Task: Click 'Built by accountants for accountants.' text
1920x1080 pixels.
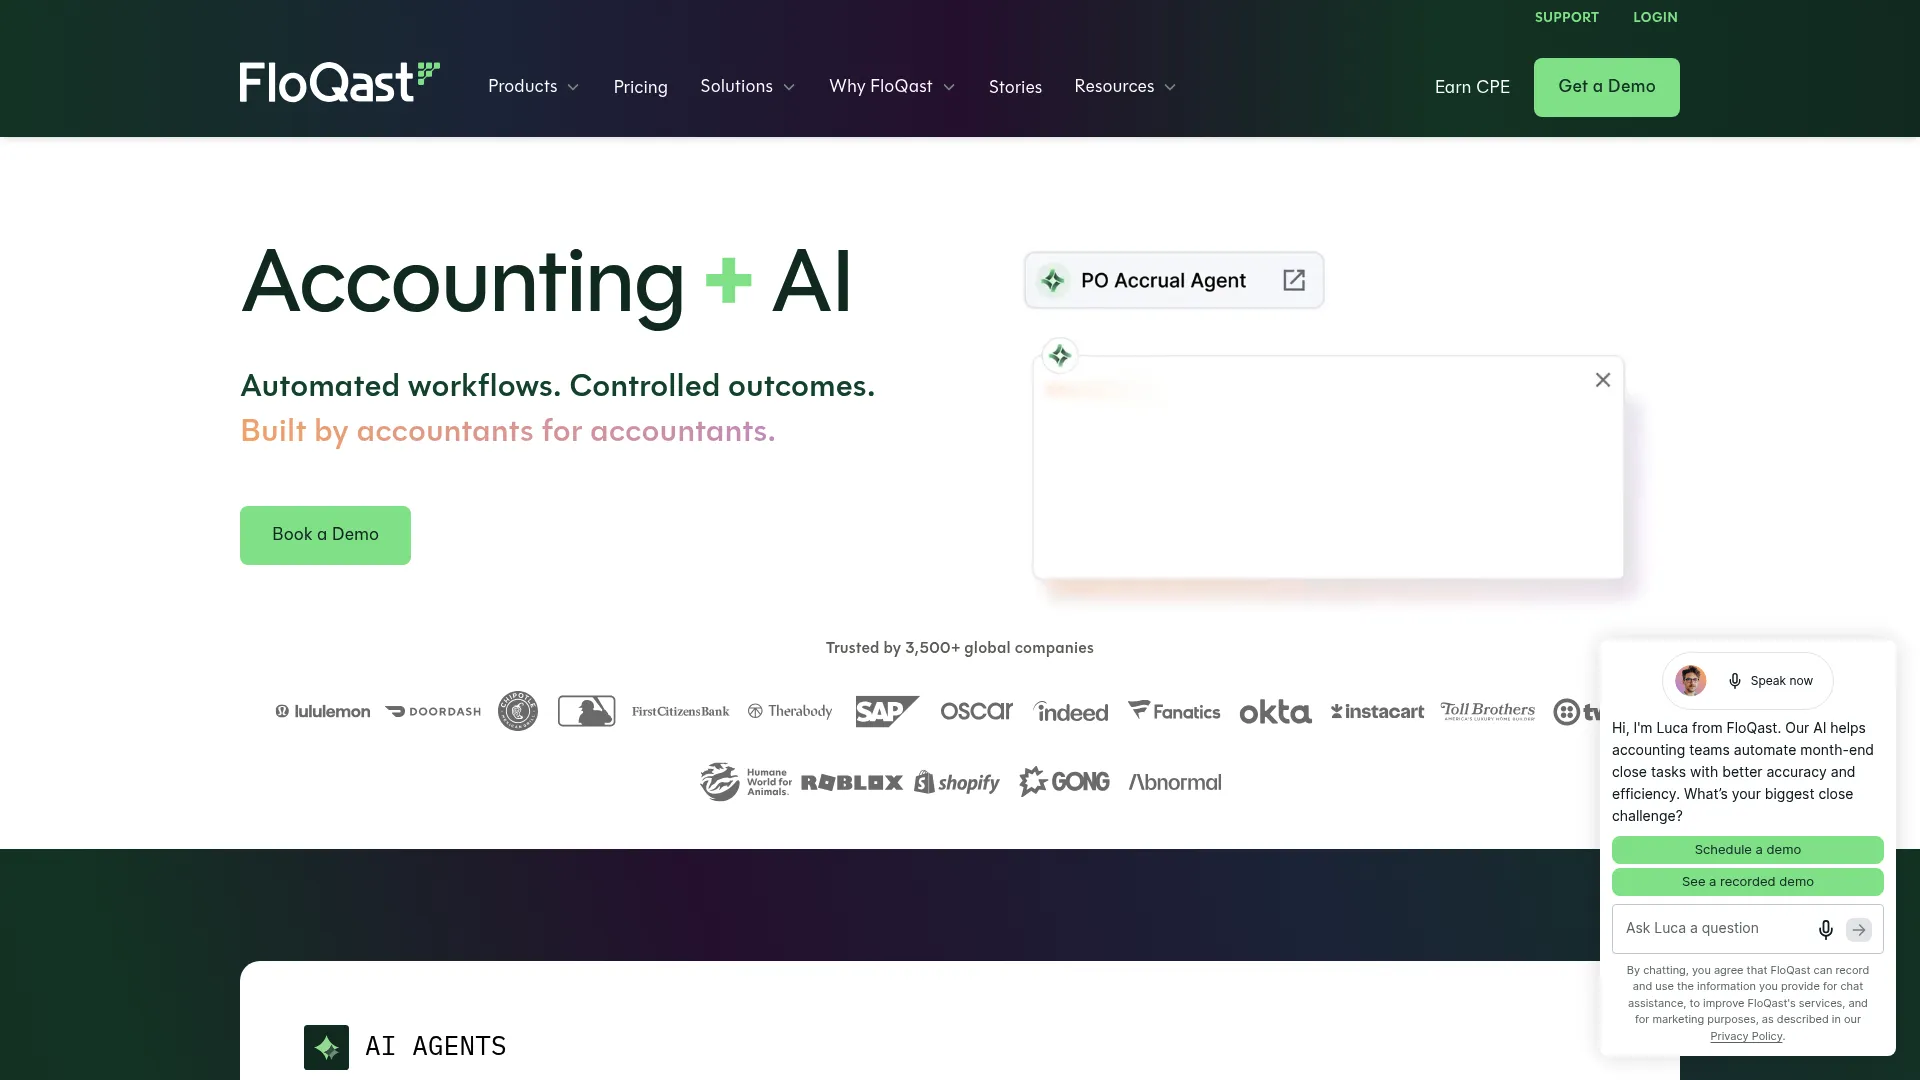Action: pyautogui.click(x=508, y=431)
